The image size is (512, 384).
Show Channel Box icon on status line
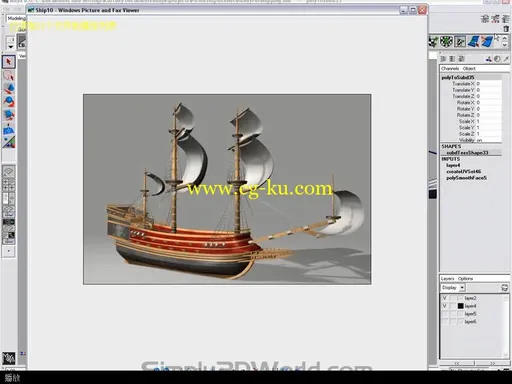click(506, 19)
